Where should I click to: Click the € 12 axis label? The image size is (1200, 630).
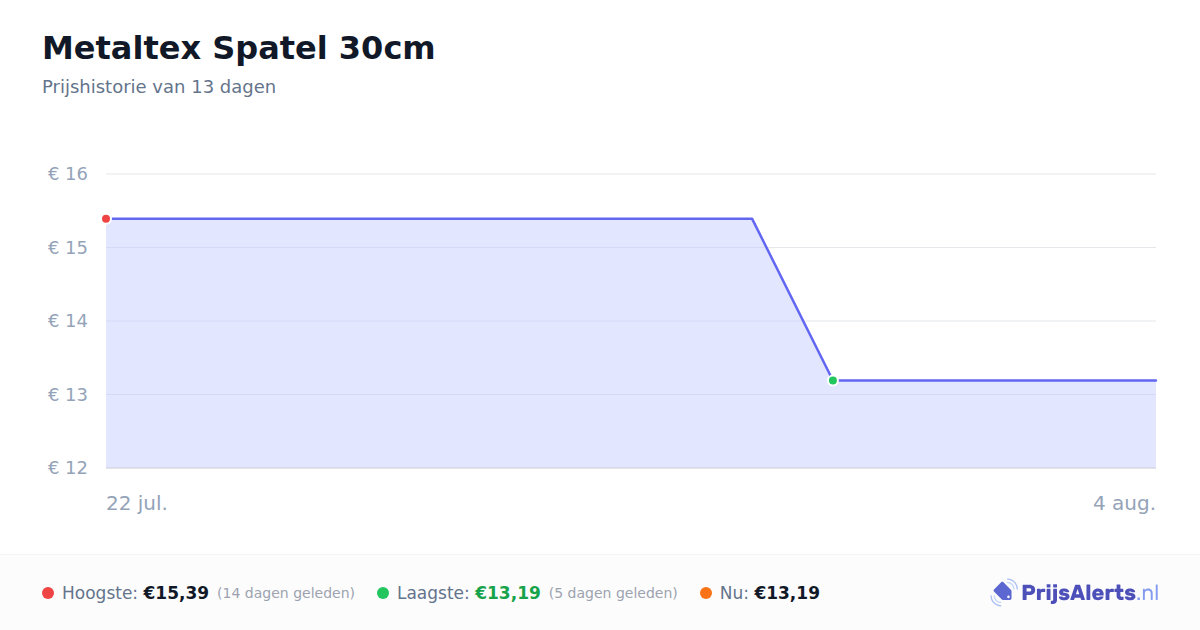click(68, 468)
